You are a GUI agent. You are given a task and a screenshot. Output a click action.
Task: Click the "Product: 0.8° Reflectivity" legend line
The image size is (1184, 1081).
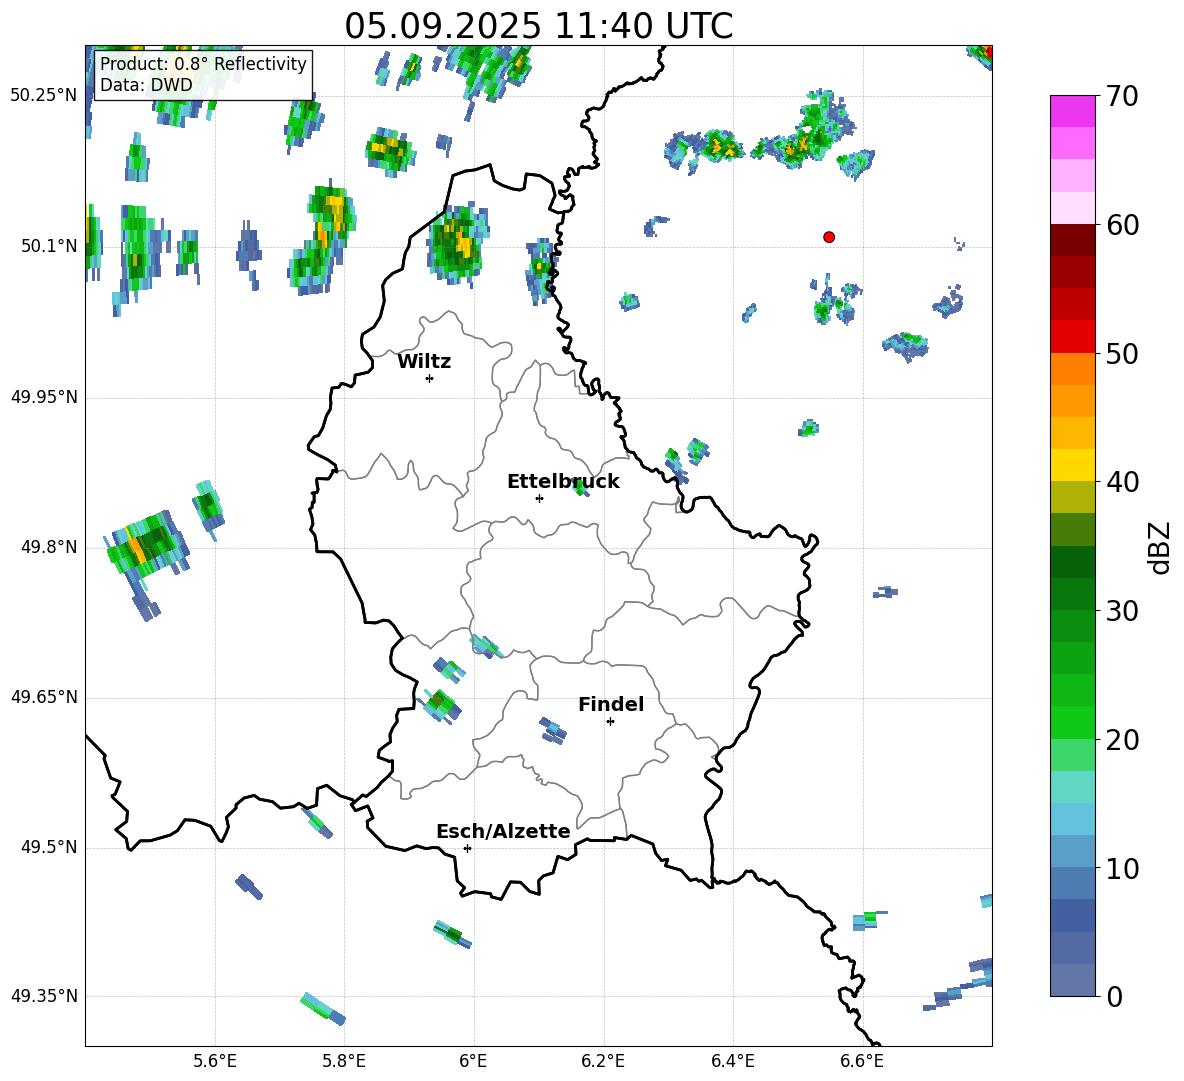(x=203, y=63)
